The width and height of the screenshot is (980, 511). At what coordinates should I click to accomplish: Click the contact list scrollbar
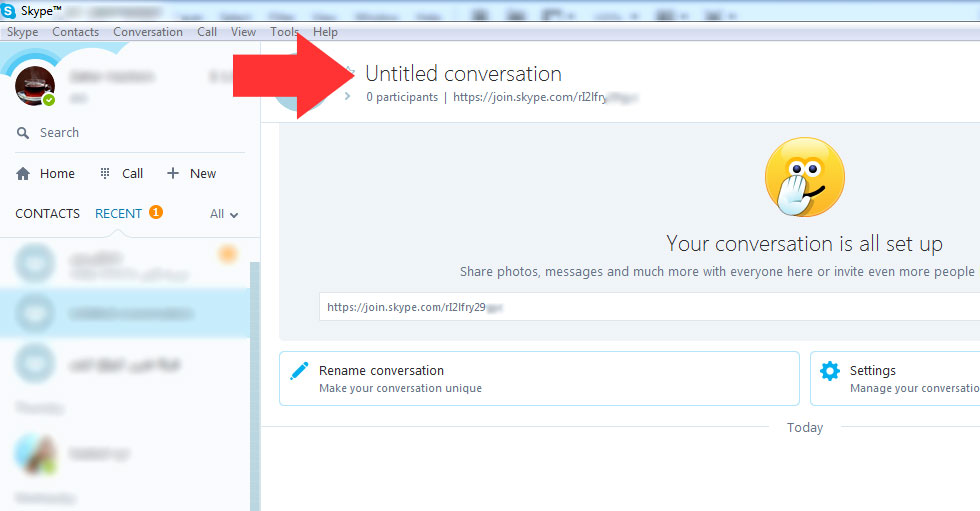point(255,386)
